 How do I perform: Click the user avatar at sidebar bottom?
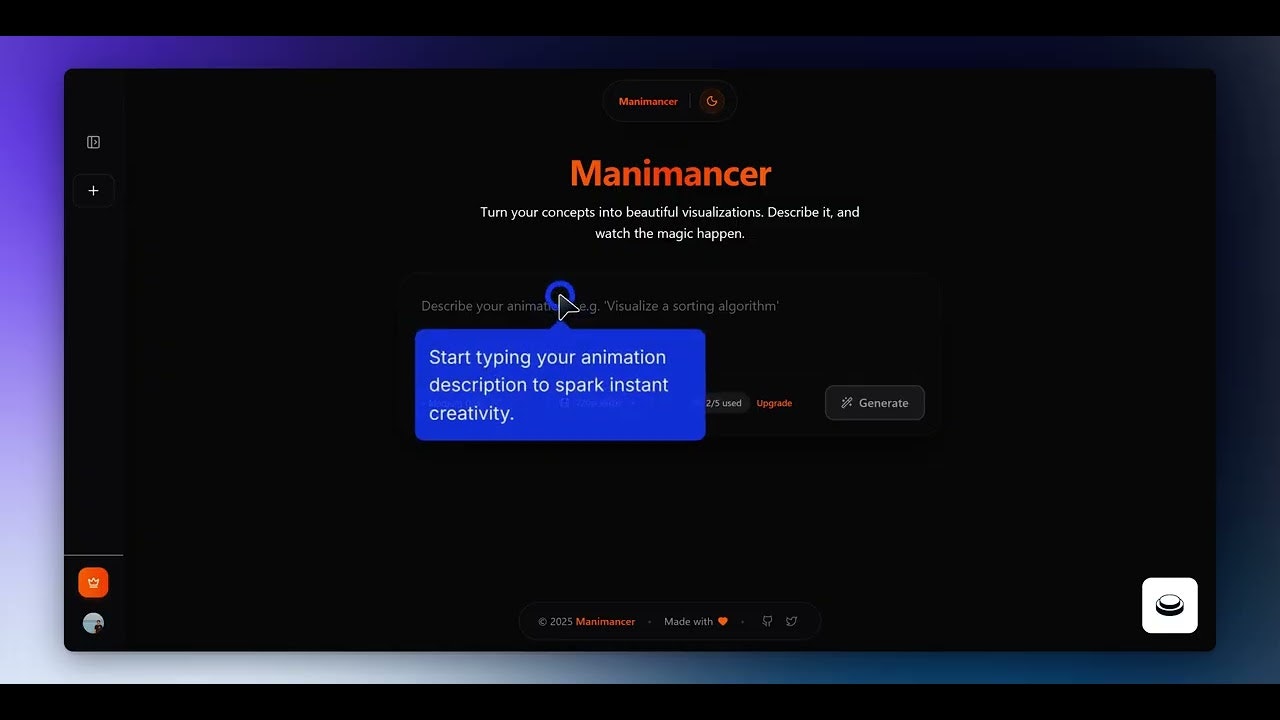(x=92, y=622)
